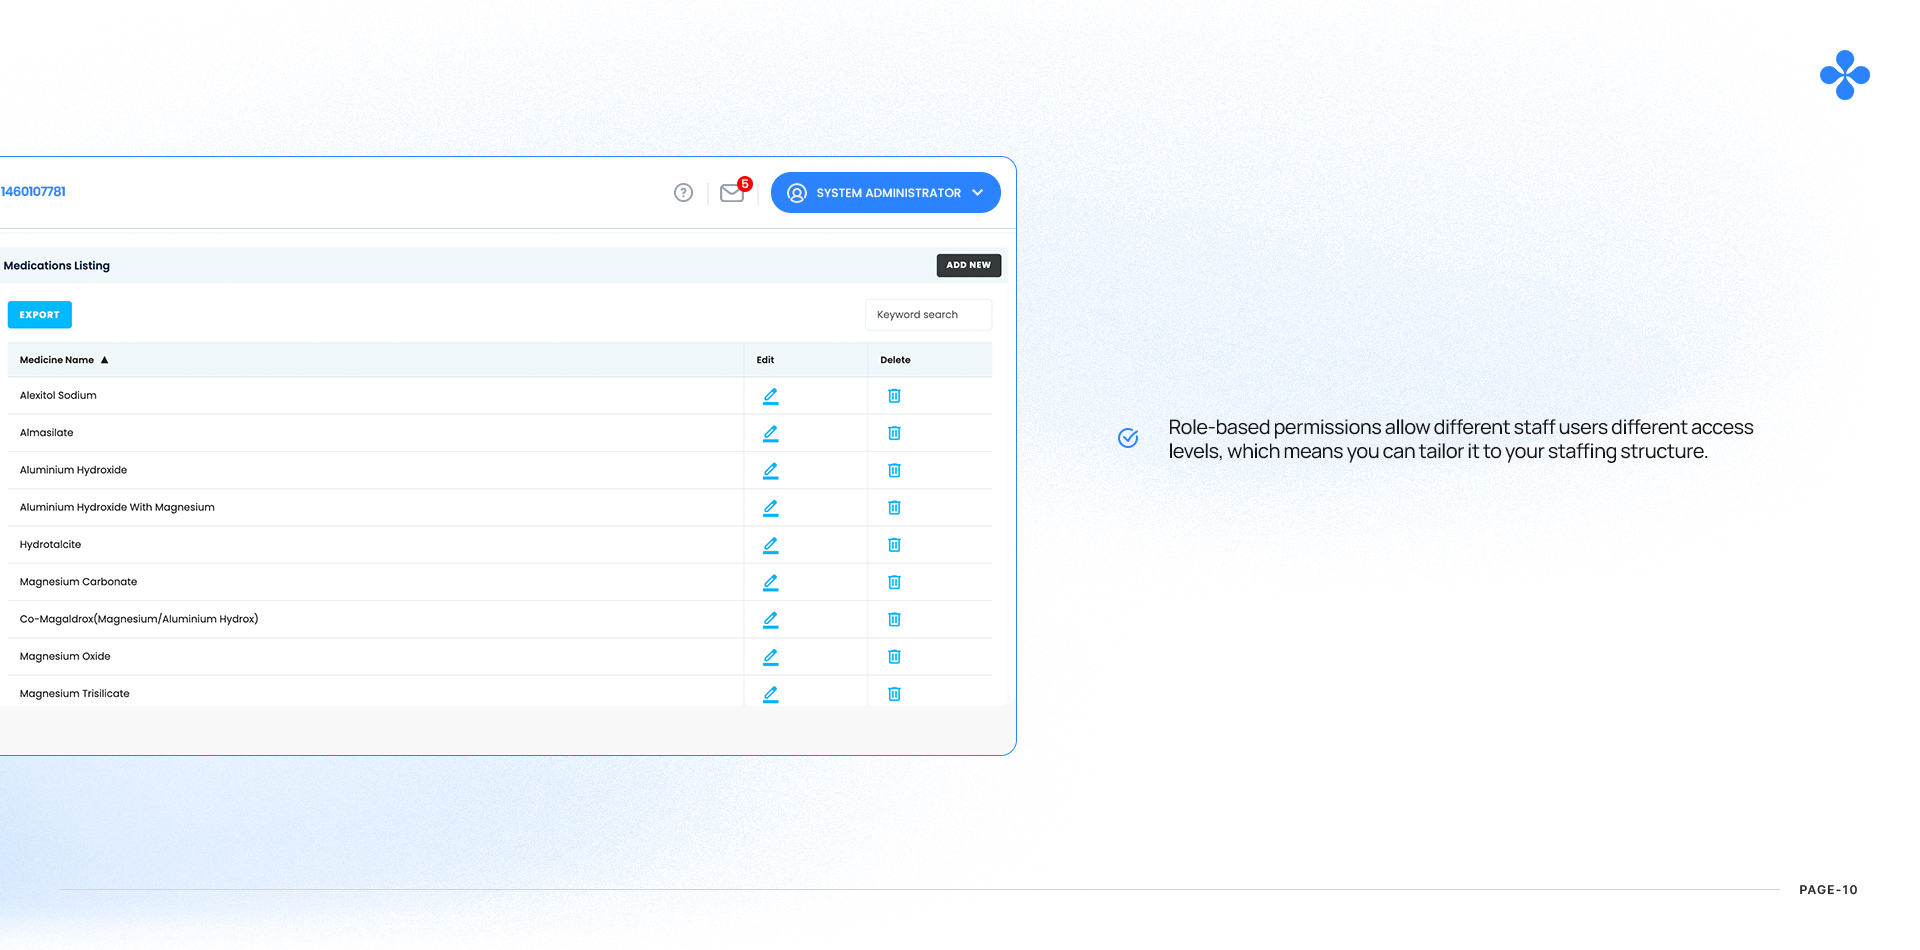The height and width of the screenshot is (950, 1920).
Task: Export the medications listing
Action: click(40, 315)
